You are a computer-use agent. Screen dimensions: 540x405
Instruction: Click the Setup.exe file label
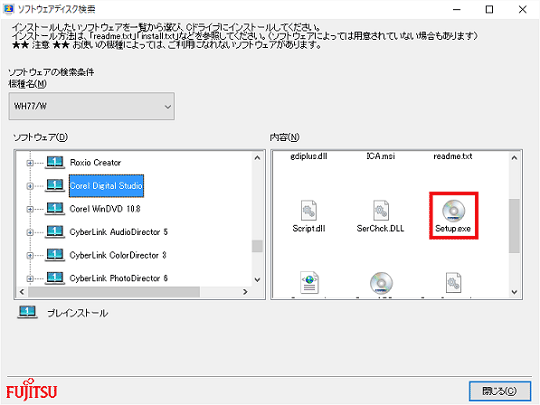453,228
